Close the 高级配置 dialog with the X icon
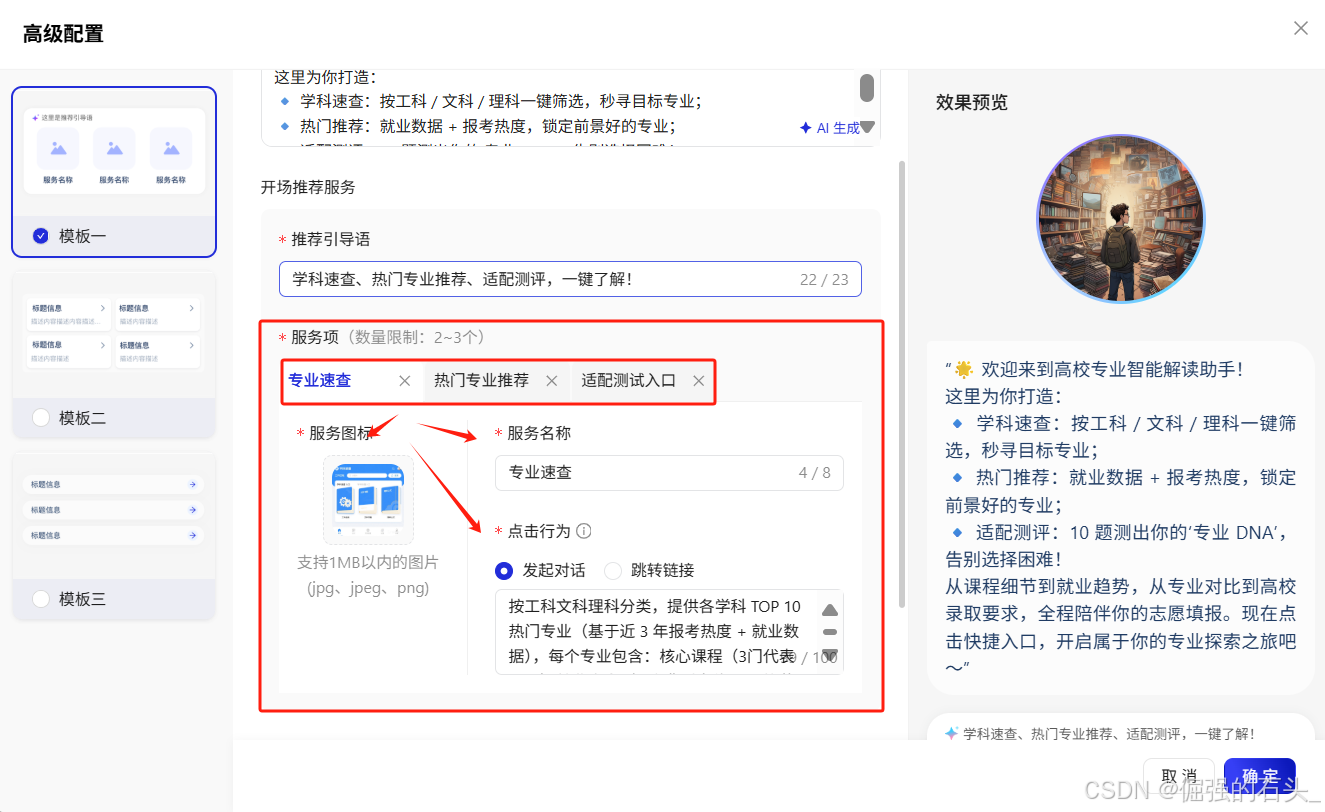This screenshot has height=812, width=1325. (1300, 28)
